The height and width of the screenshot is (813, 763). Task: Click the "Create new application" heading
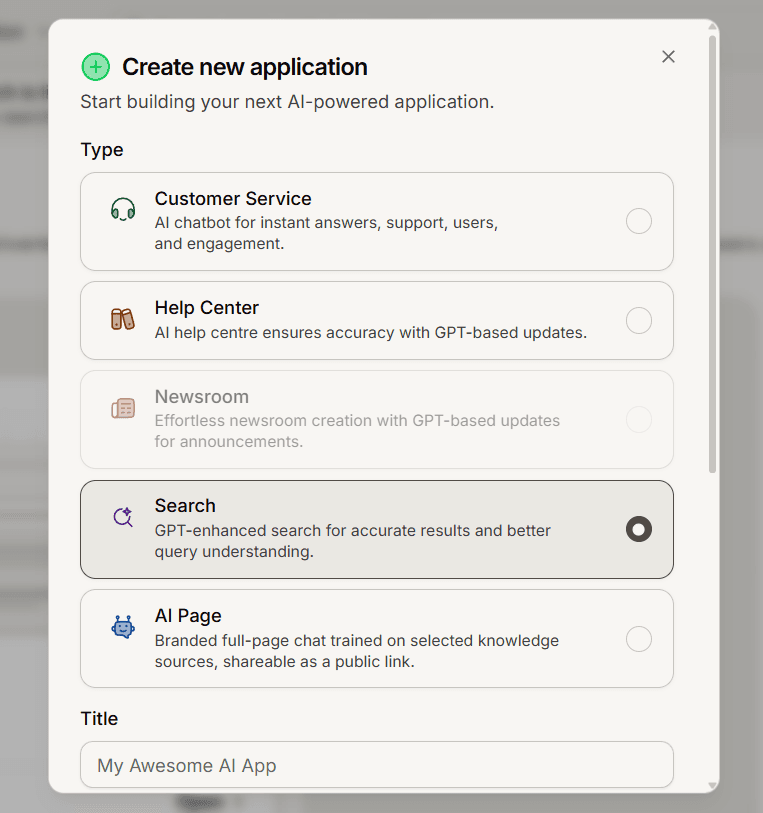click(245, 67)
